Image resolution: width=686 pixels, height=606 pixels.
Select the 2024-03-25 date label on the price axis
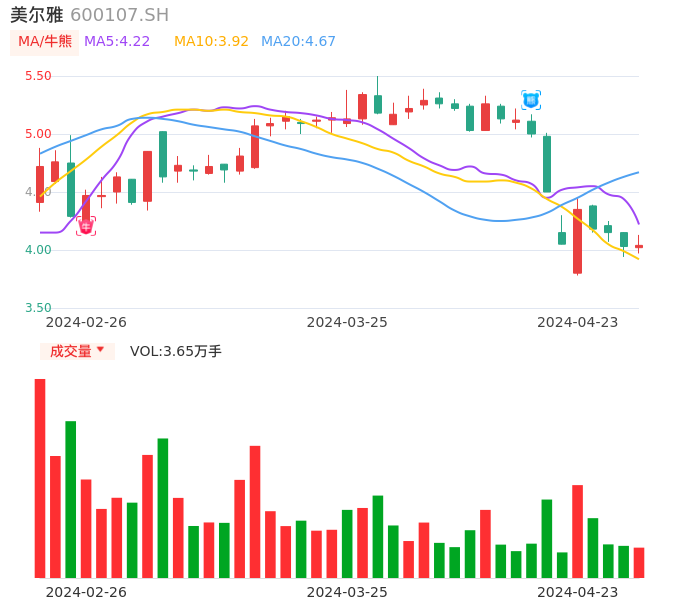[x=347, y=322]
